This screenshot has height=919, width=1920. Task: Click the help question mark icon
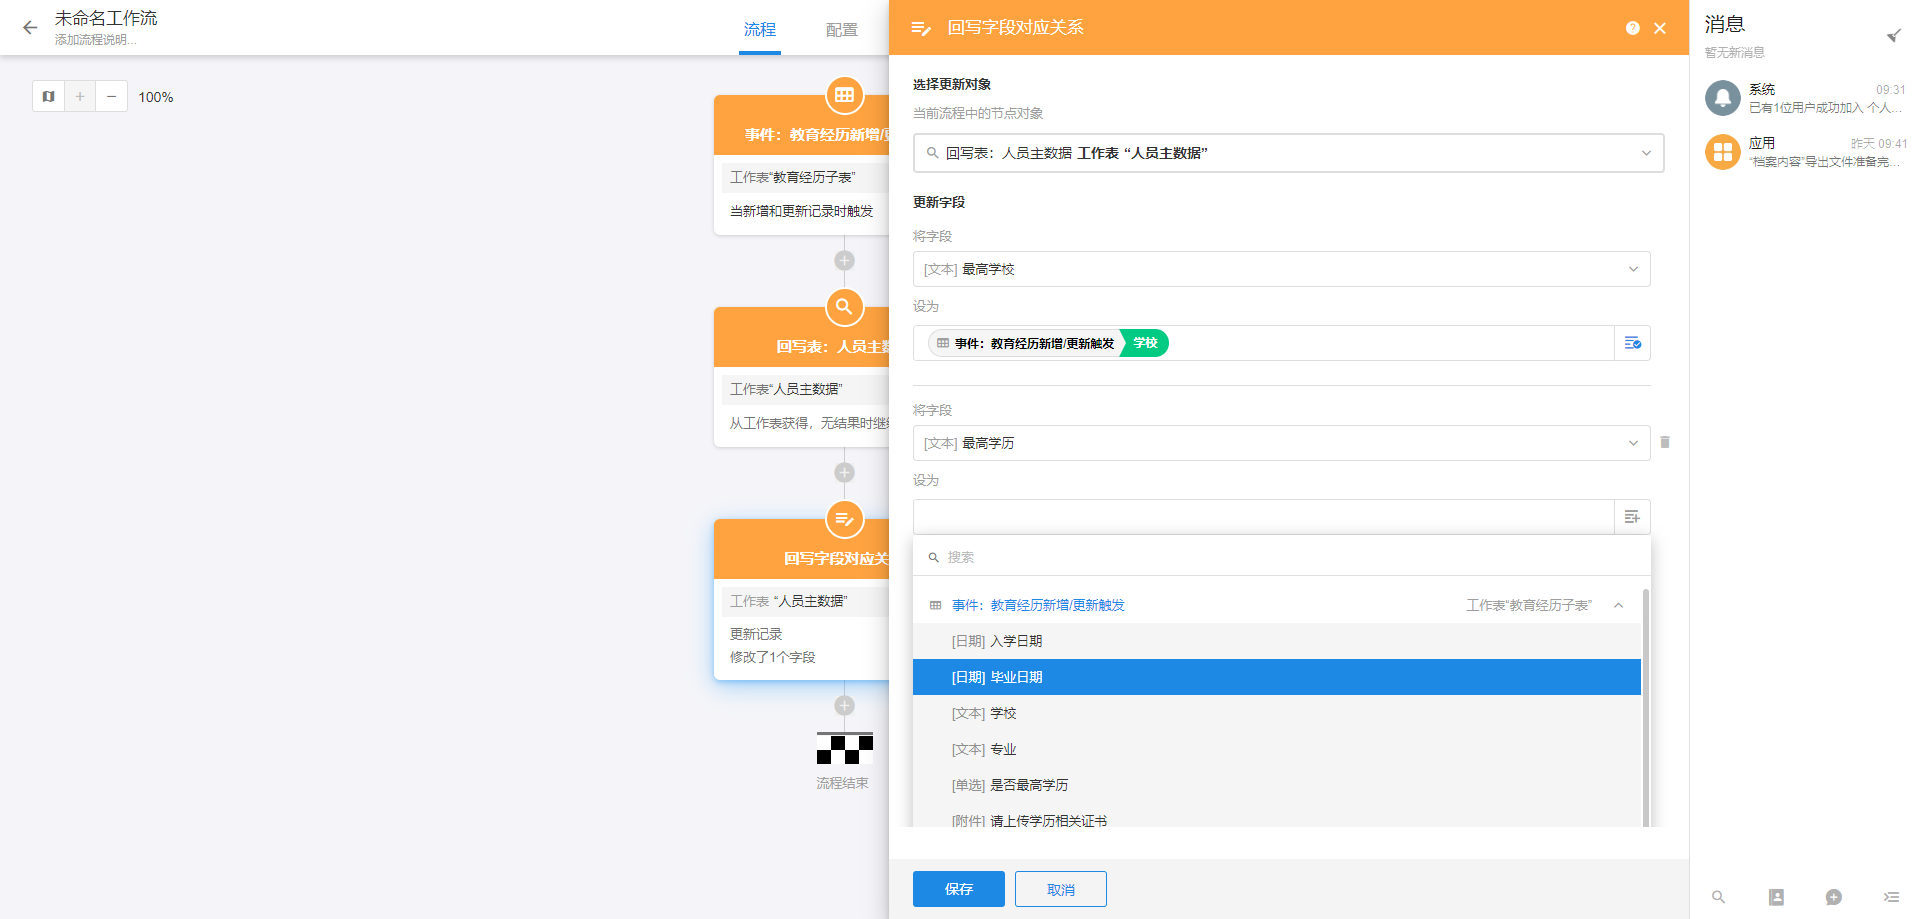pyautogui.click(x=1632, y=28)
